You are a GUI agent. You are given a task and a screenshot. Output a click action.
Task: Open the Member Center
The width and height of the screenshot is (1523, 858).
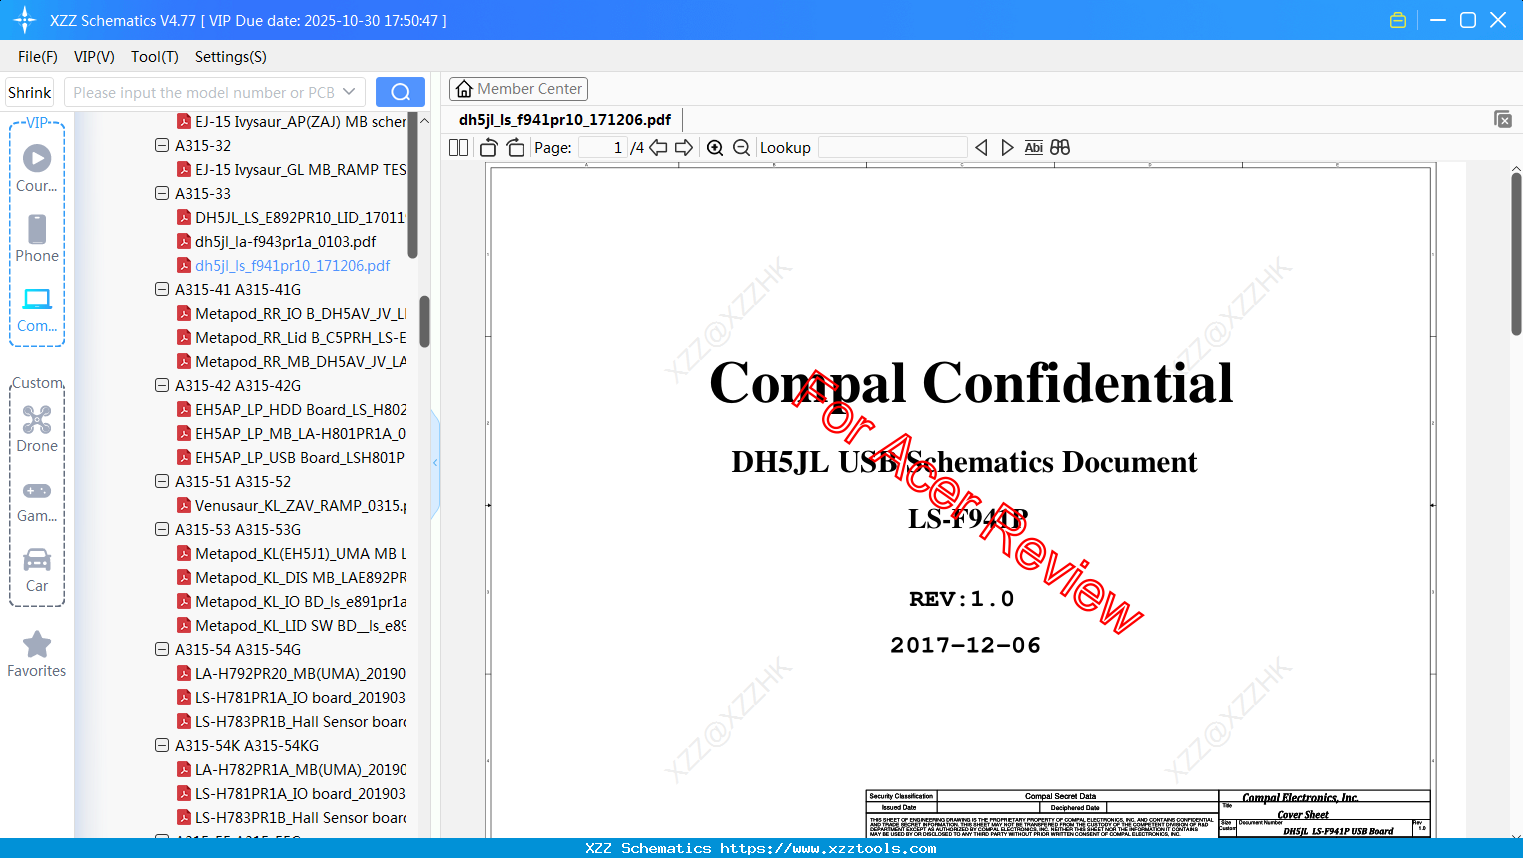click(518, 89)
